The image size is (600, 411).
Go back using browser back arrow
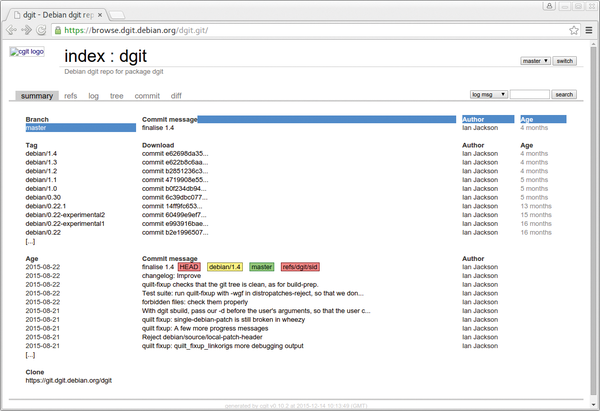pyautogui.click(x=11, y=30)
